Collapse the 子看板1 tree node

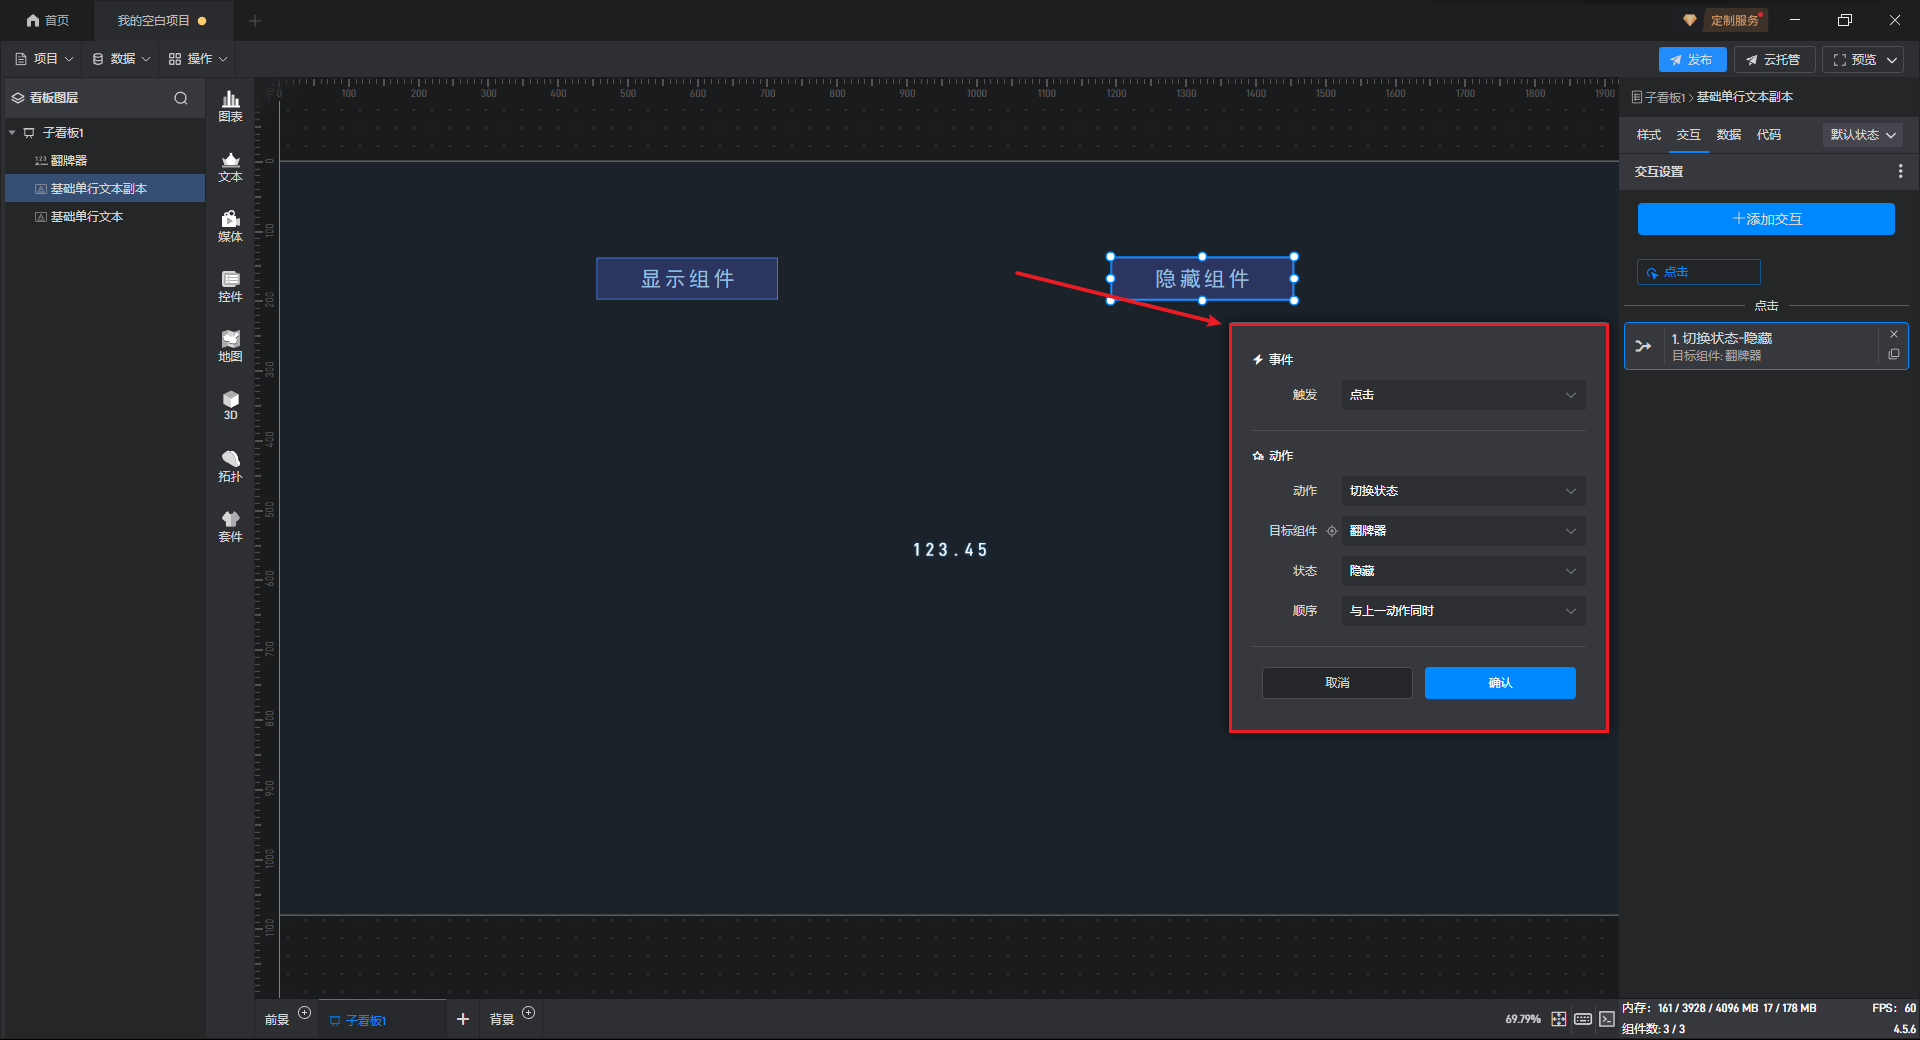coord(12,133)
